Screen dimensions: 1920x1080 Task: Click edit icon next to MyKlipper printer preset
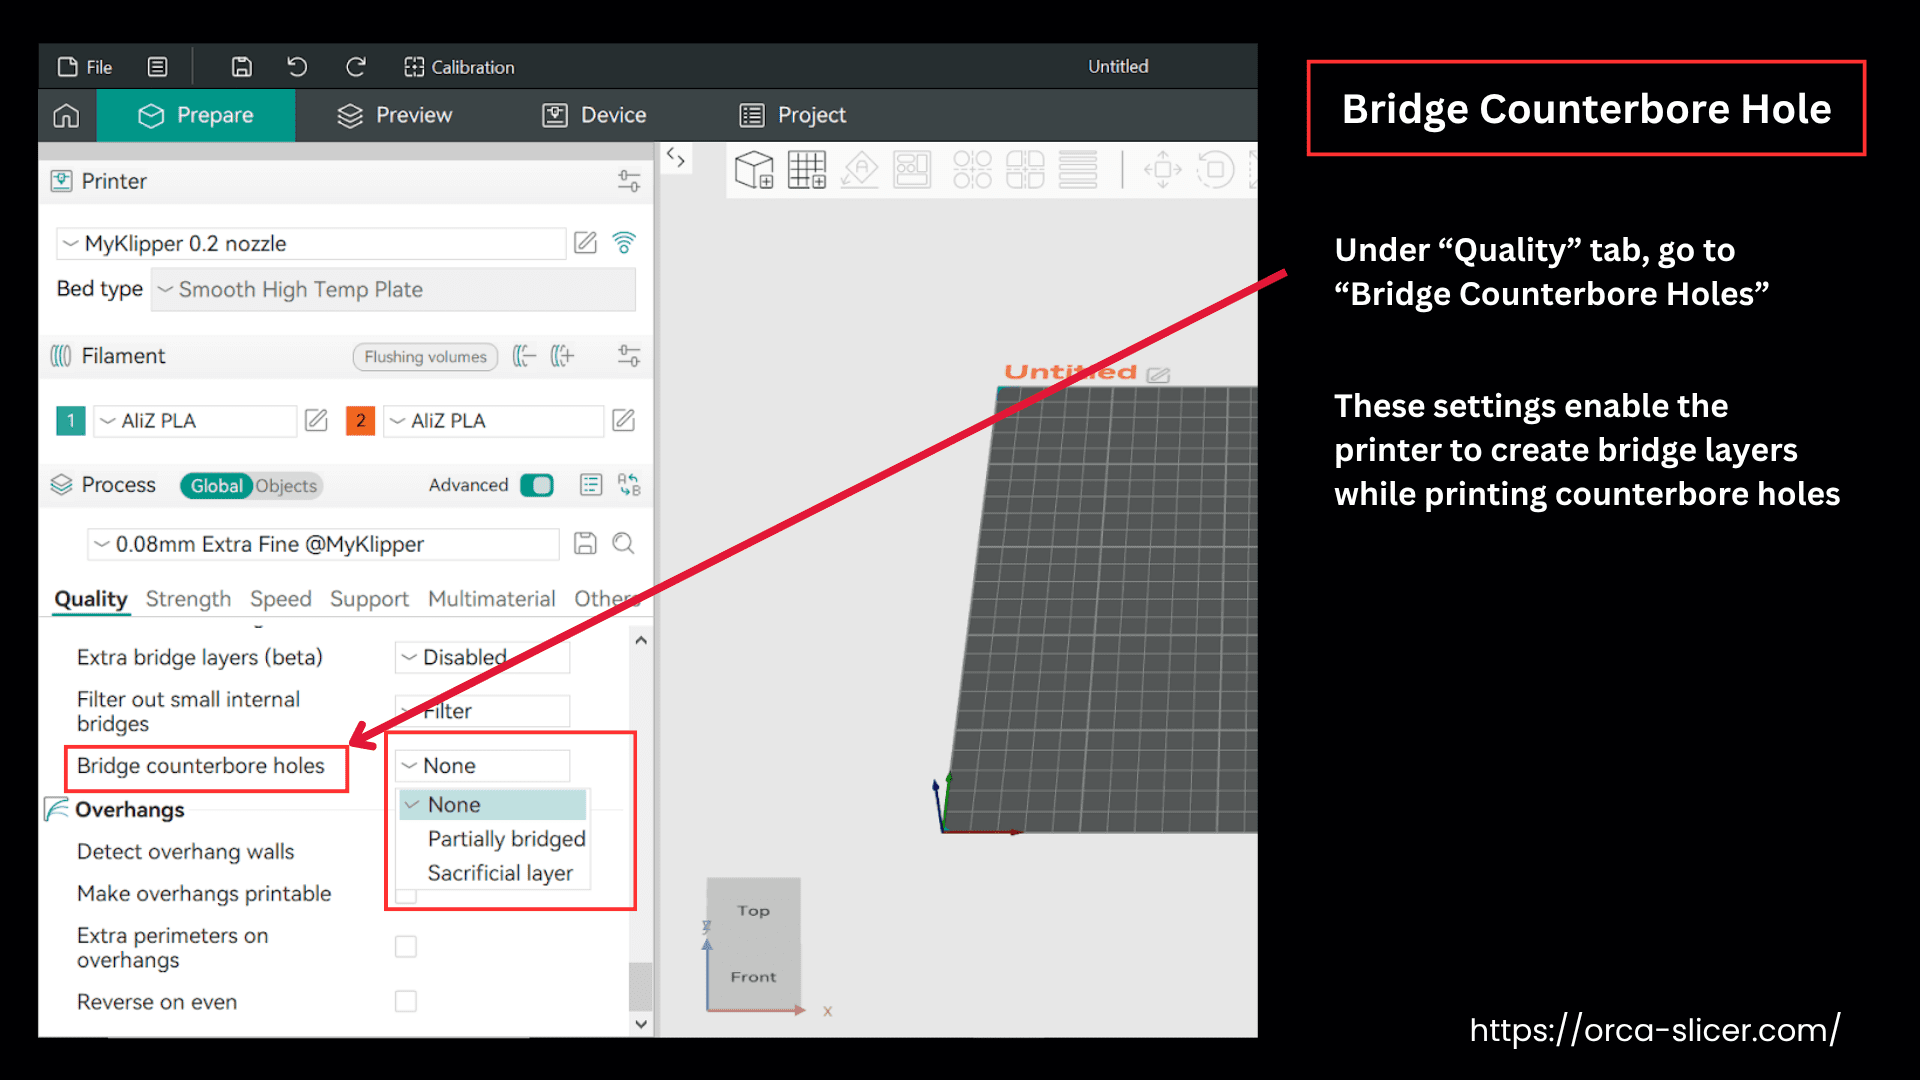(x=585, y=243)
